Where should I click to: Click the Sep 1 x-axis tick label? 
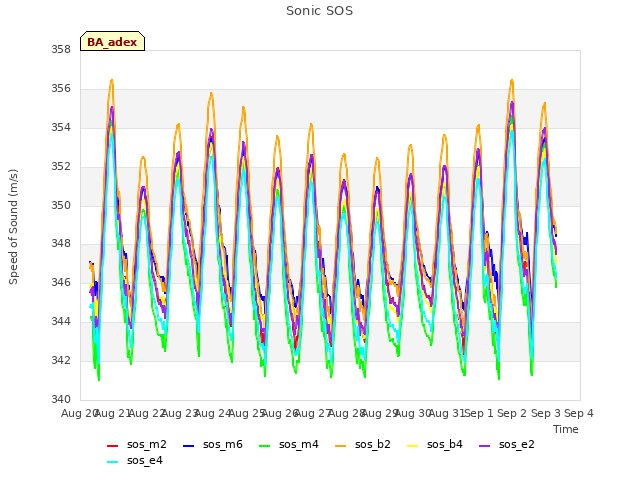[479, 413]
